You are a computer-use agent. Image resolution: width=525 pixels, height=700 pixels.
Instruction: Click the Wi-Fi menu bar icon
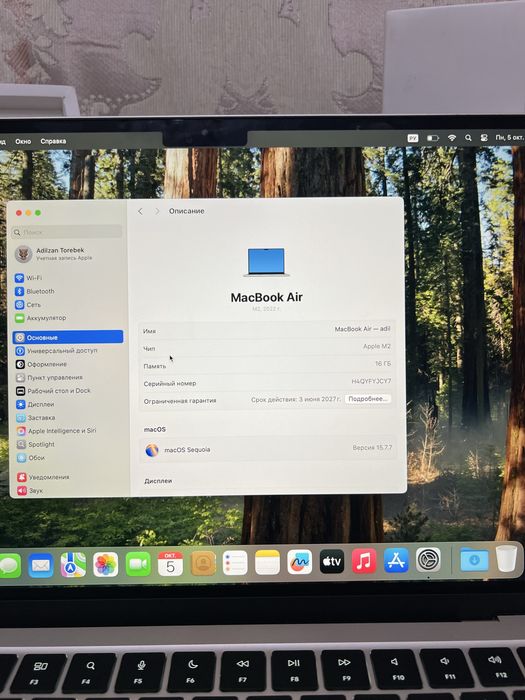(x=452, y=138)
